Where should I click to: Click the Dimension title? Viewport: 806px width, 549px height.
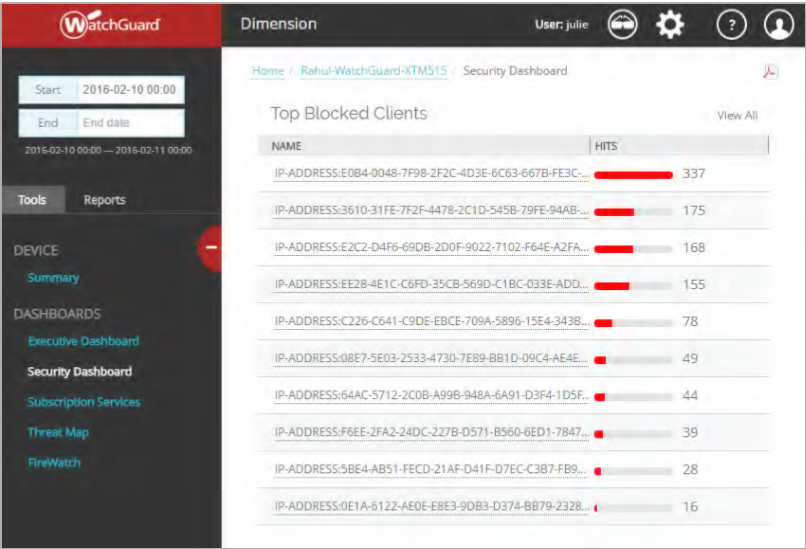[x=279, y=24]
